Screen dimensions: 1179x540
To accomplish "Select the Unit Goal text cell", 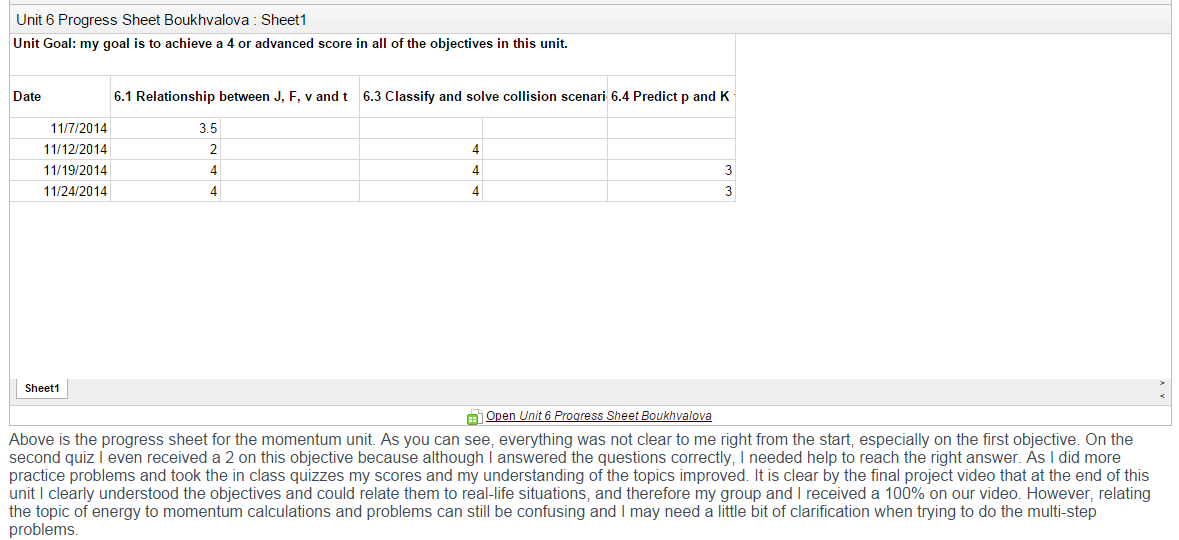I will point(372,54).
